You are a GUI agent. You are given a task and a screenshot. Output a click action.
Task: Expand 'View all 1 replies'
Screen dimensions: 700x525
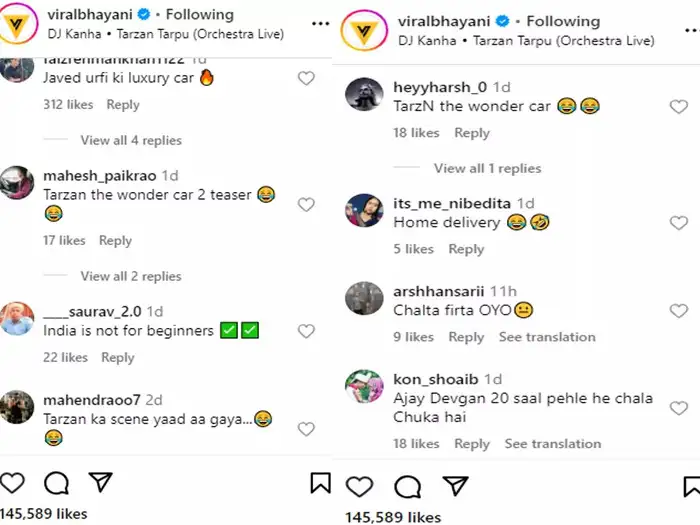point(487,168)
